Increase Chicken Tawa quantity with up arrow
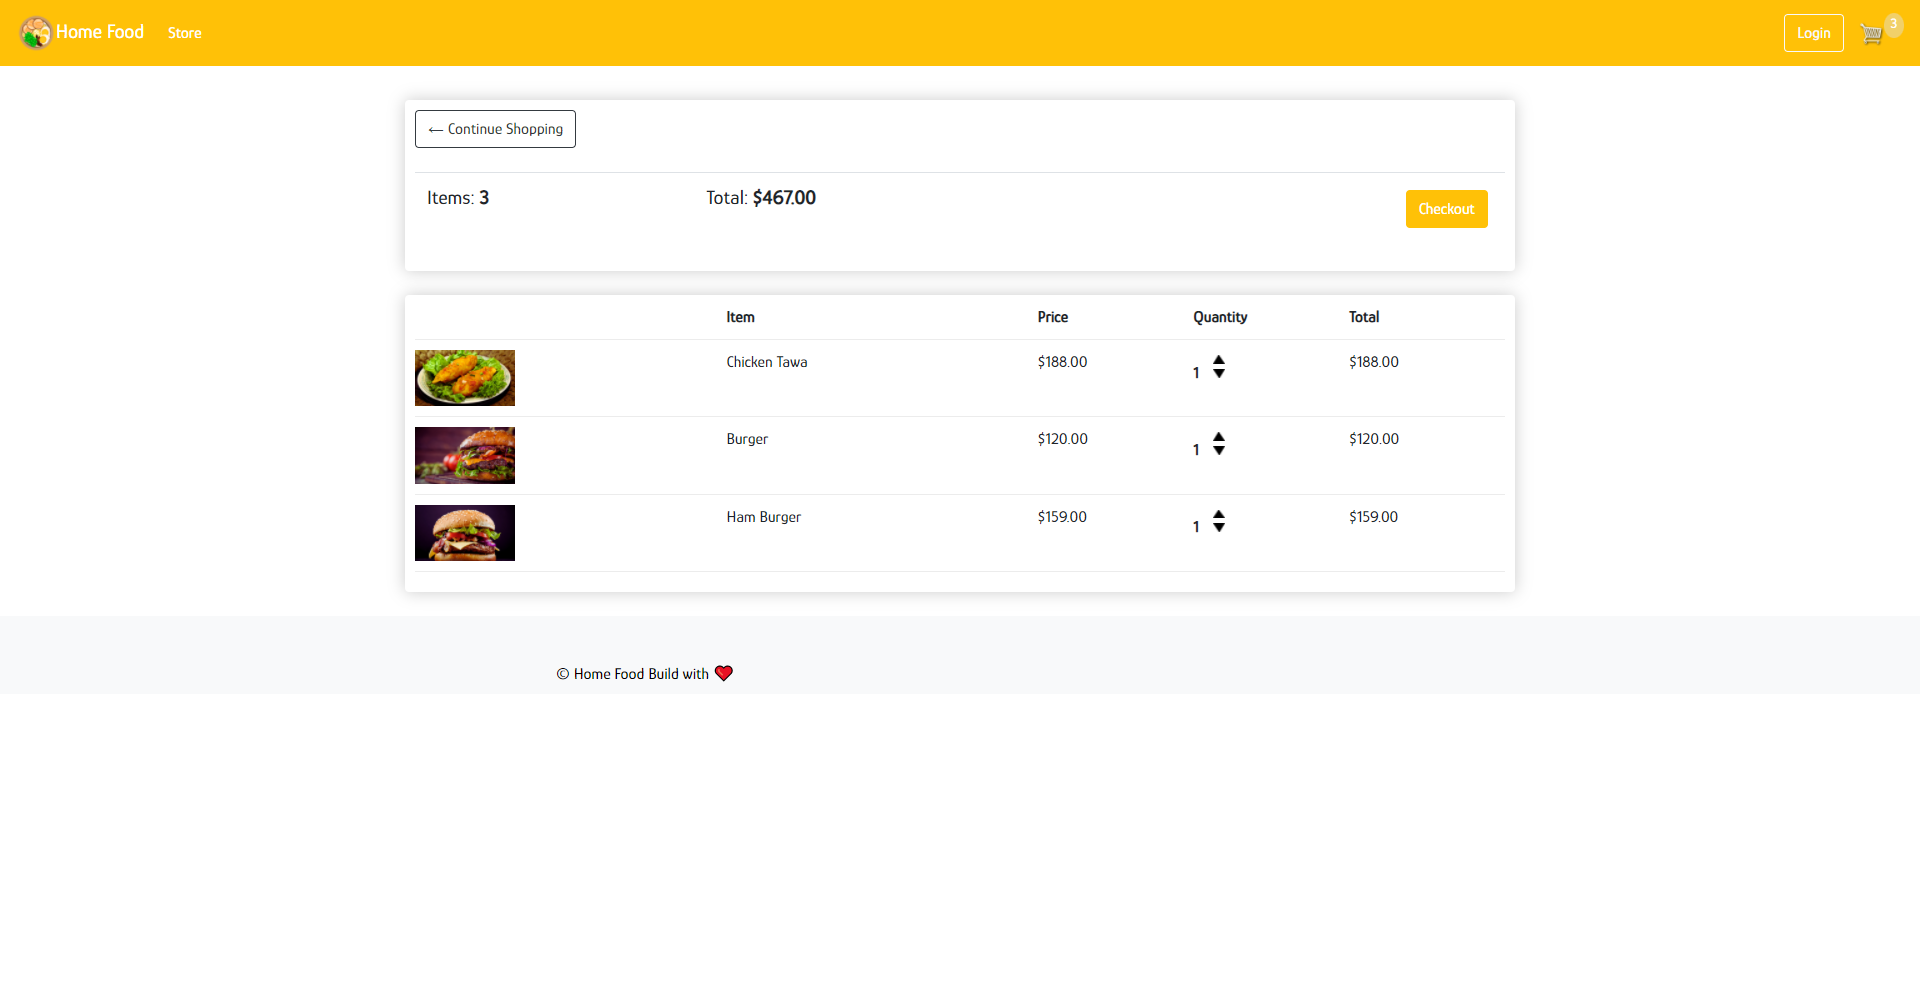Image resolution: width=1920 pixels, height=1007 pixels. pos(1219,360)
